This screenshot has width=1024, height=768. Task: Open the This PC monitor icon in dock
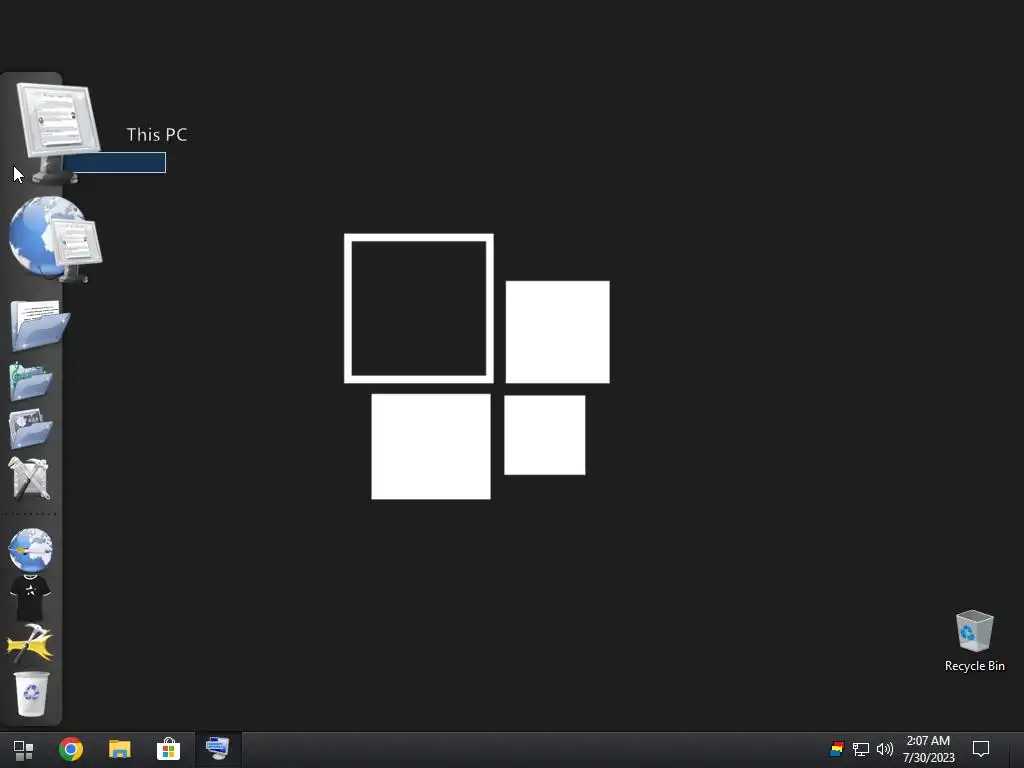[57, 133]
